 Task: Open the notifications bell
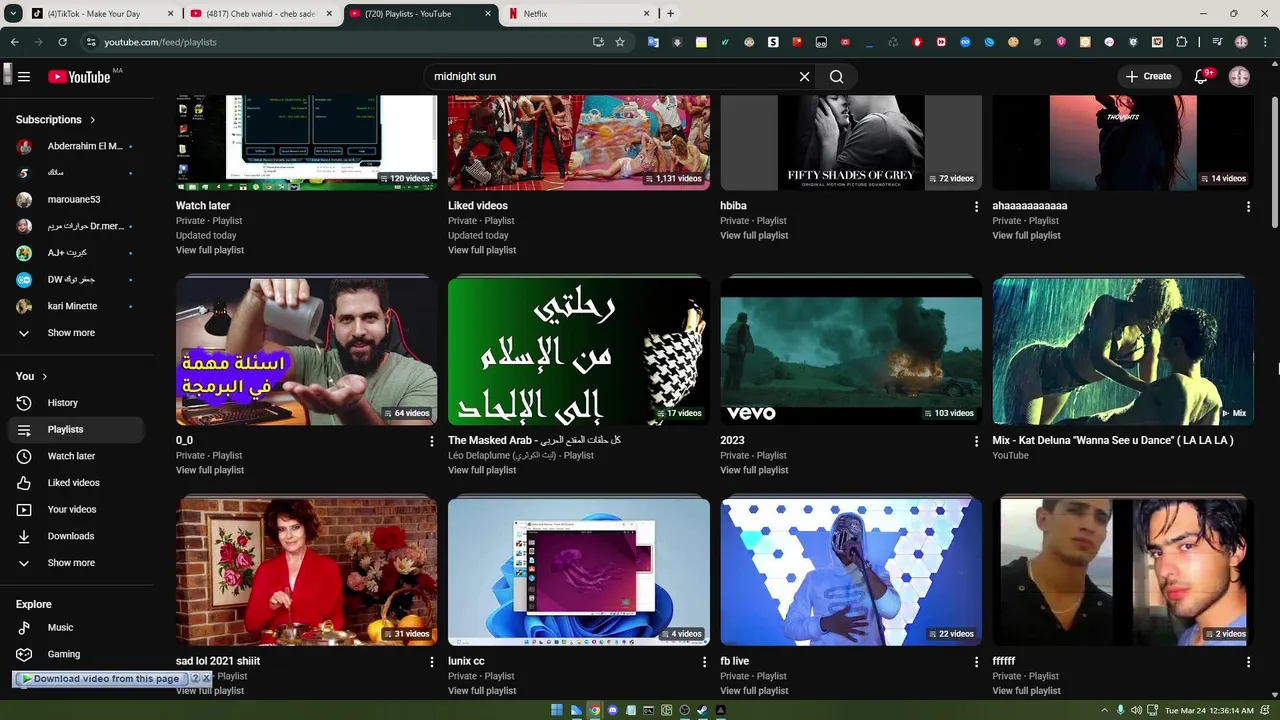1202,76
